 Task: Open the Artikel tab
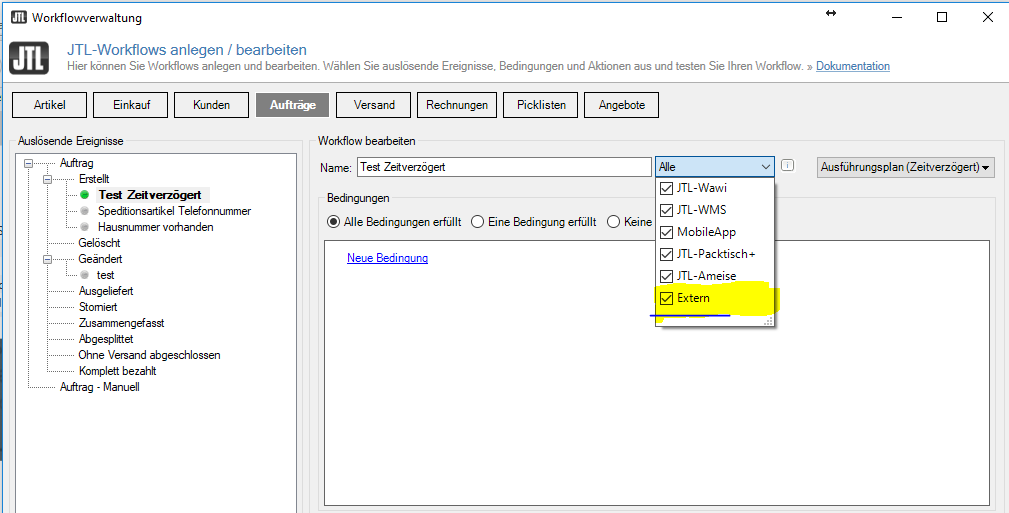[x=50, y=105]
